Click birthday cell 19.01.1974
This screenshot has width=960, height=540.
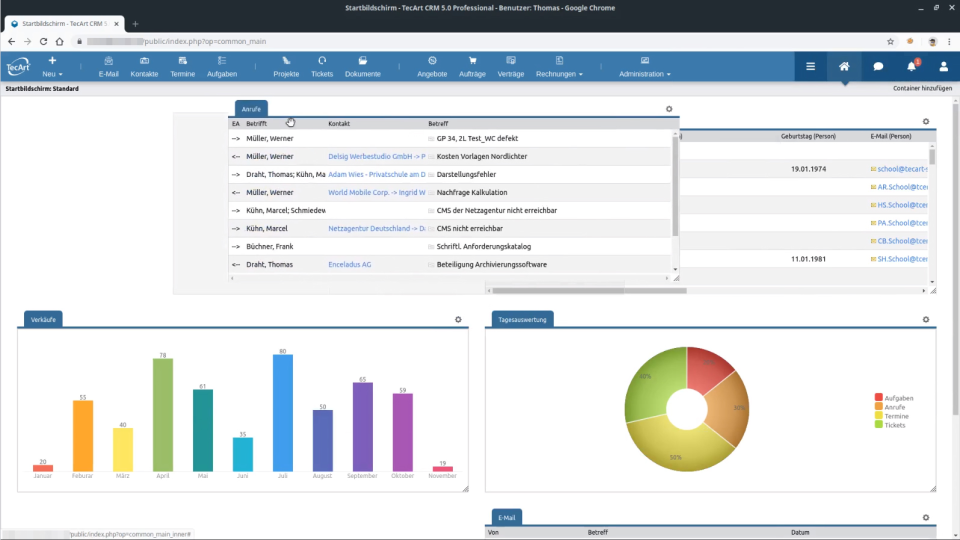(808, 169)
